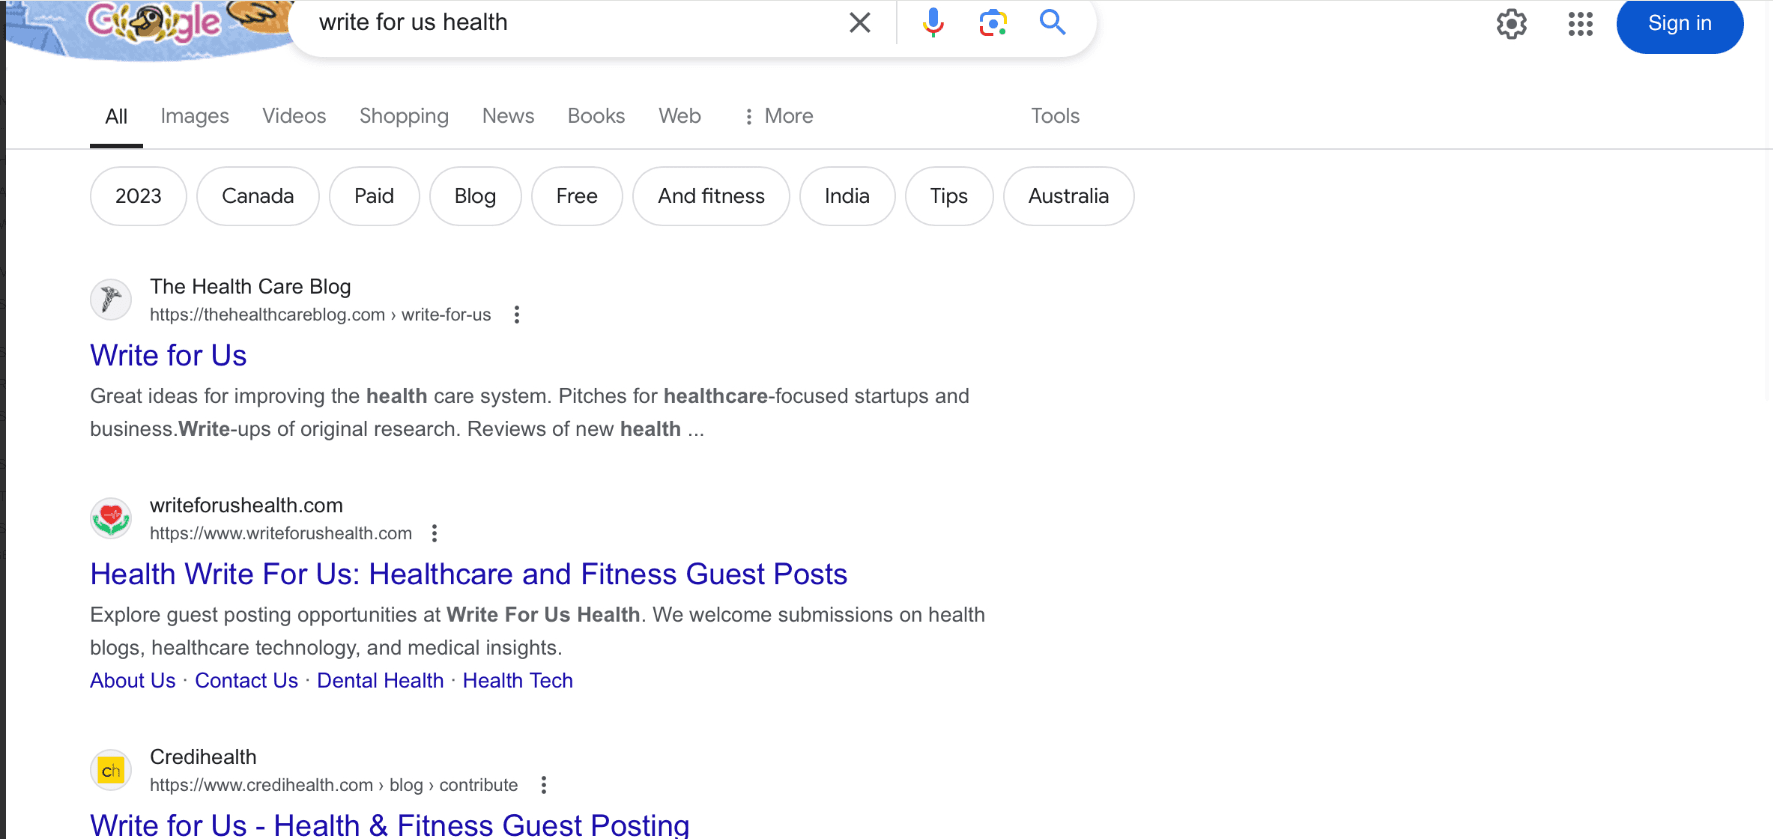Clear the search box with the X icon

[860, 23]
